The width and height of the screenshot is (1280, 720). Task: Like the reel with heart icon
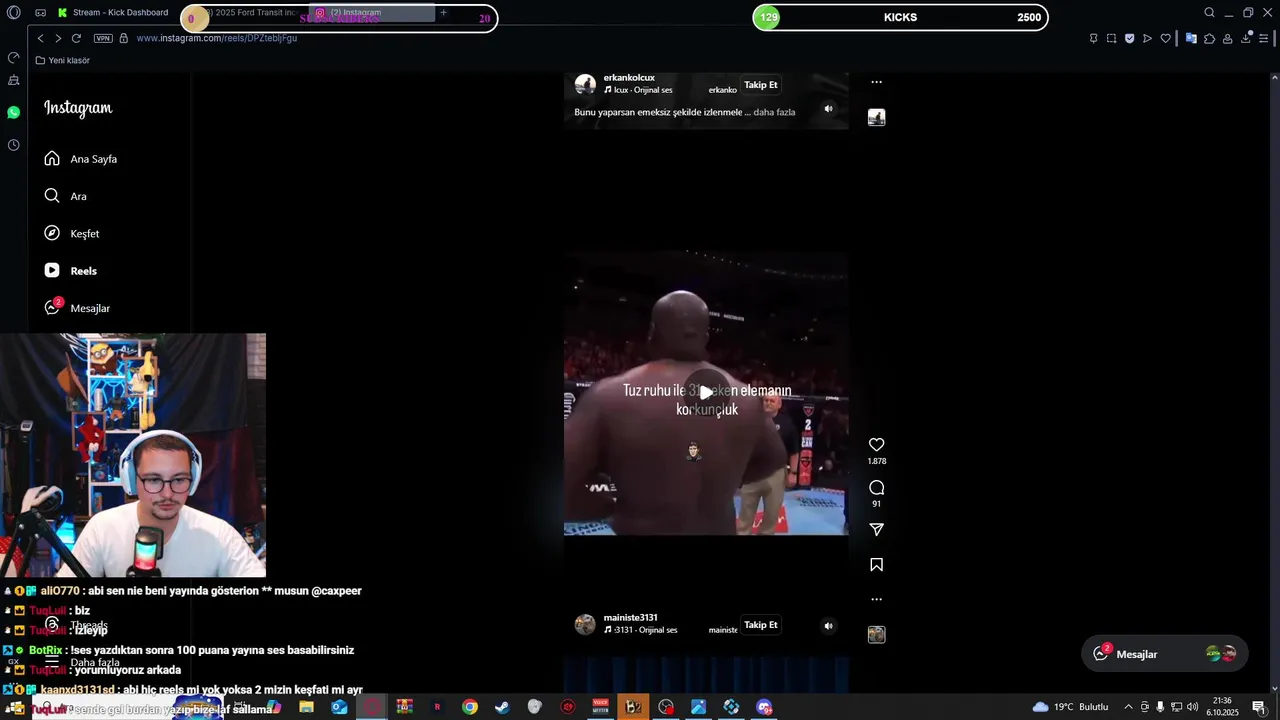coord(876,445)
